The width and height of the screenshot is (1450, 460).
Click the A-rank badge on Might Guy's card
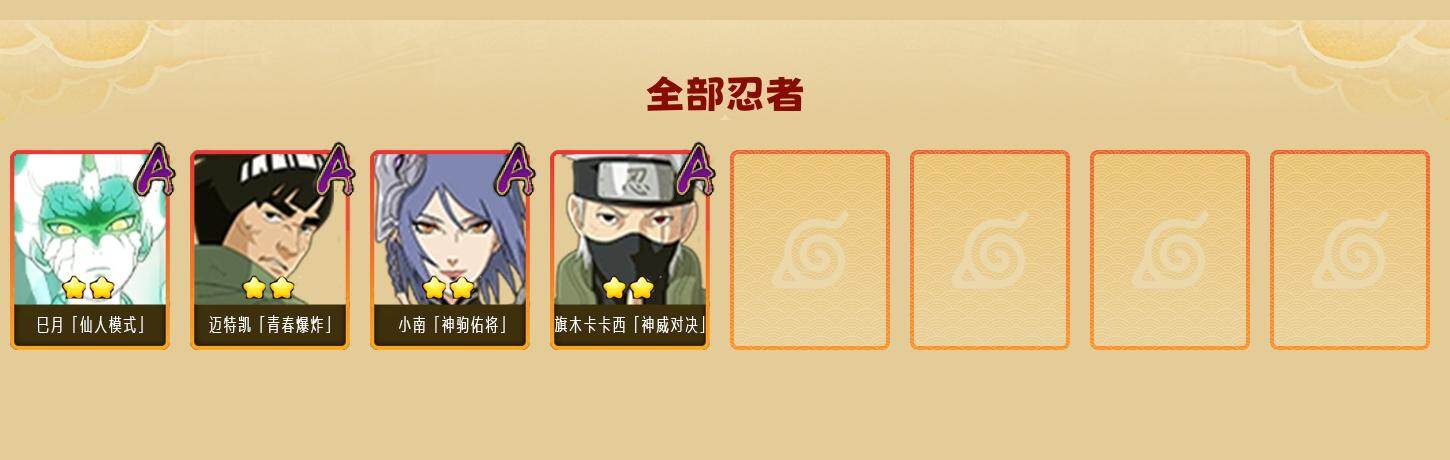coord(336,170)
